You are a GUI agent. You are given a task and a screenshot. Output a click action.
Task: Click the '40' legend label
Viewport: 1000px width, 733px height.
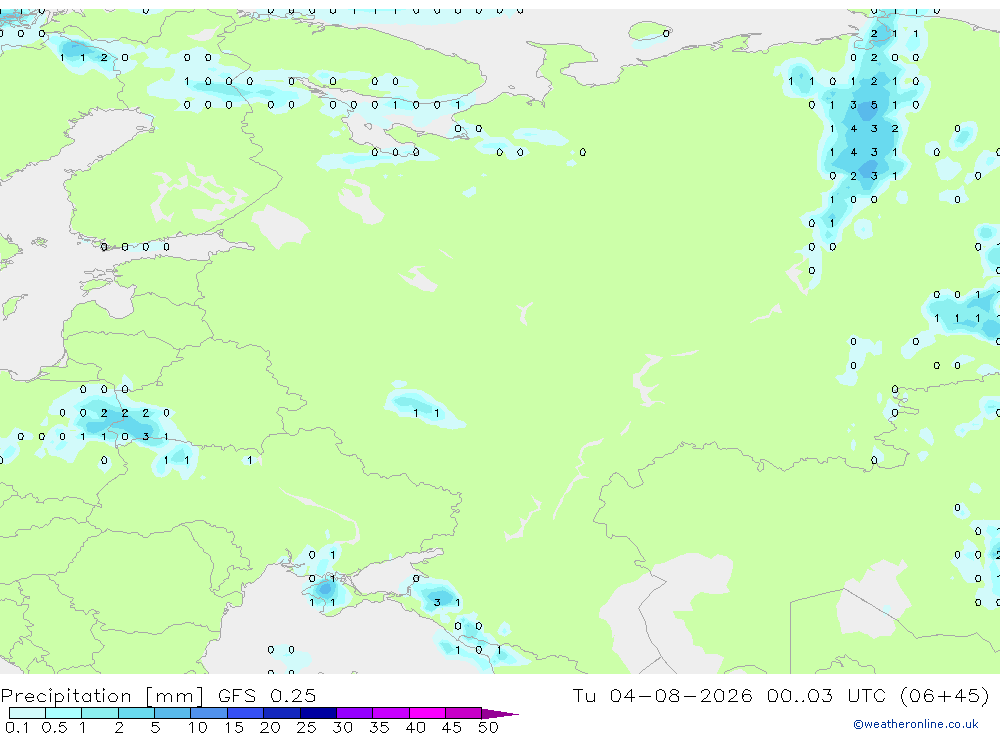click(x=415, y=727)
